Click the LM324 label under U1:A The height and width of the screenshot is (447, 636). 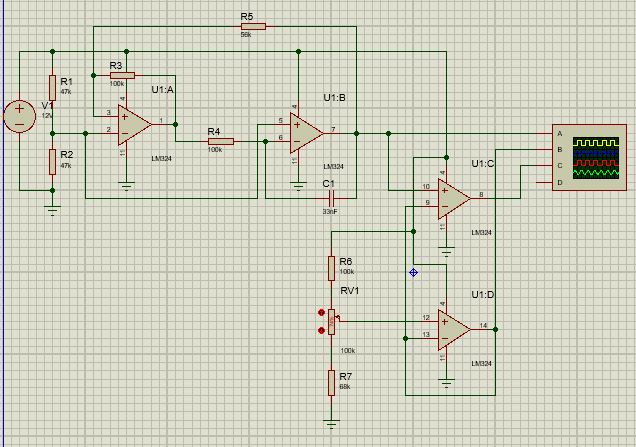coord(161,159)
